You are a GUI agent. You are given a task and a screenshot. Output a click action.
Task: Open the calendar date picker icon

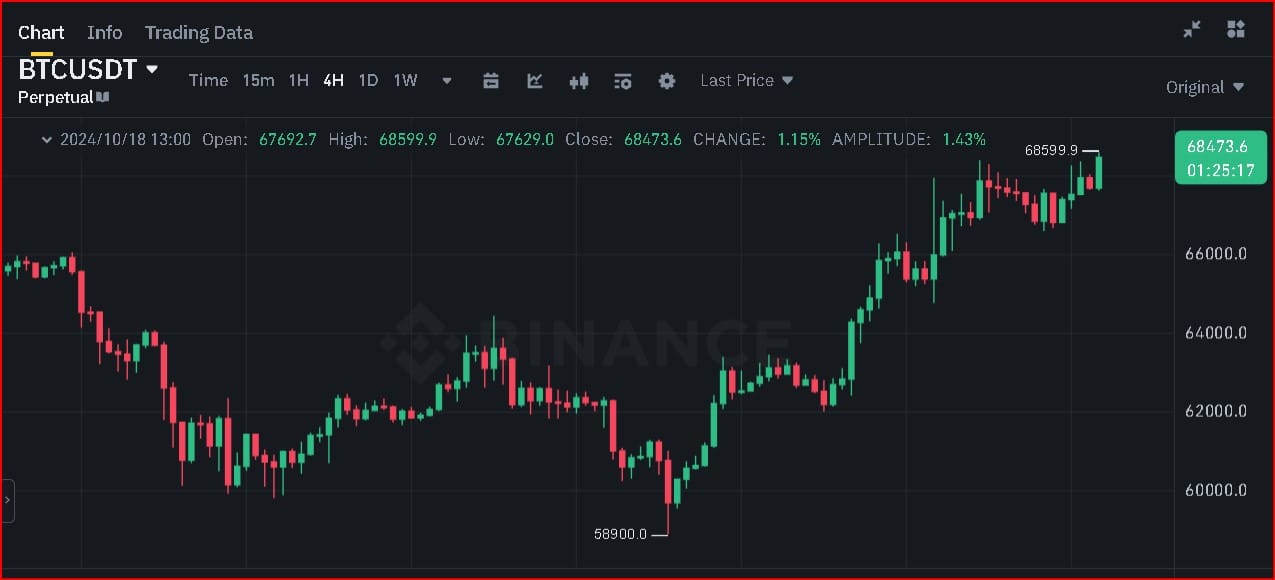[491, 81]
